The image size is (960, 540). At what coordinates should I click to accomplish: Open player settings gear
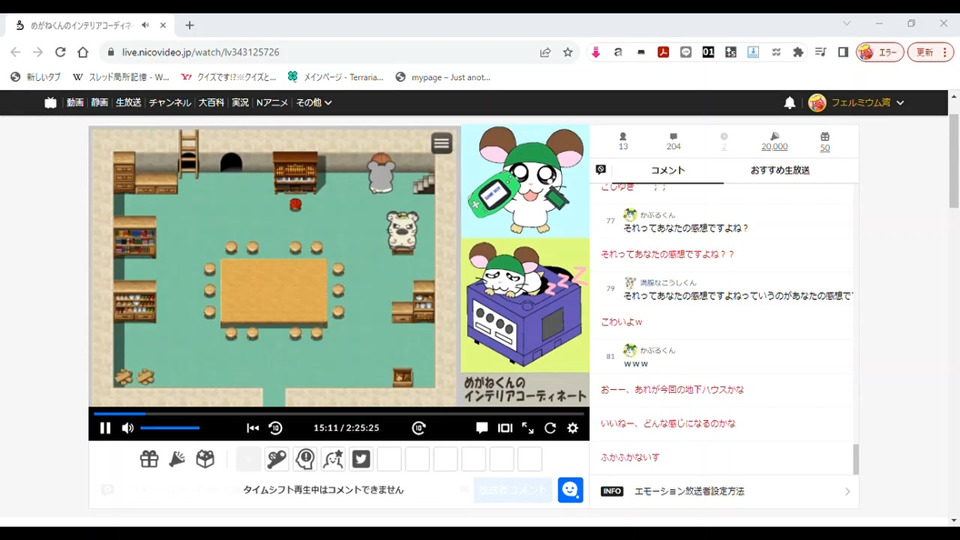click(572, 428)
